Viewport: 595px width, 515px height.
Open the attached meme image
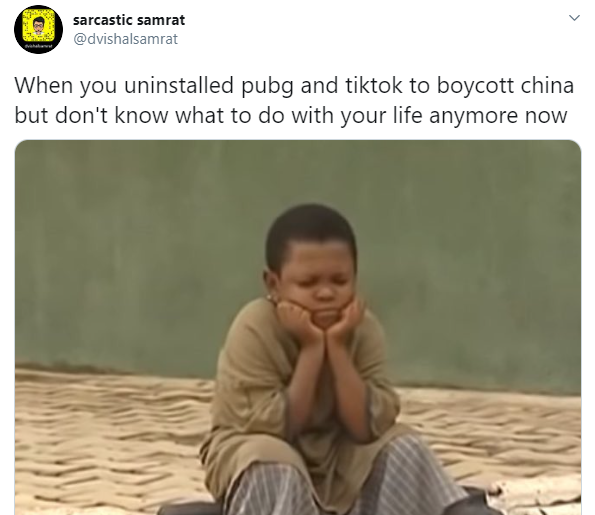click(298, 327)
